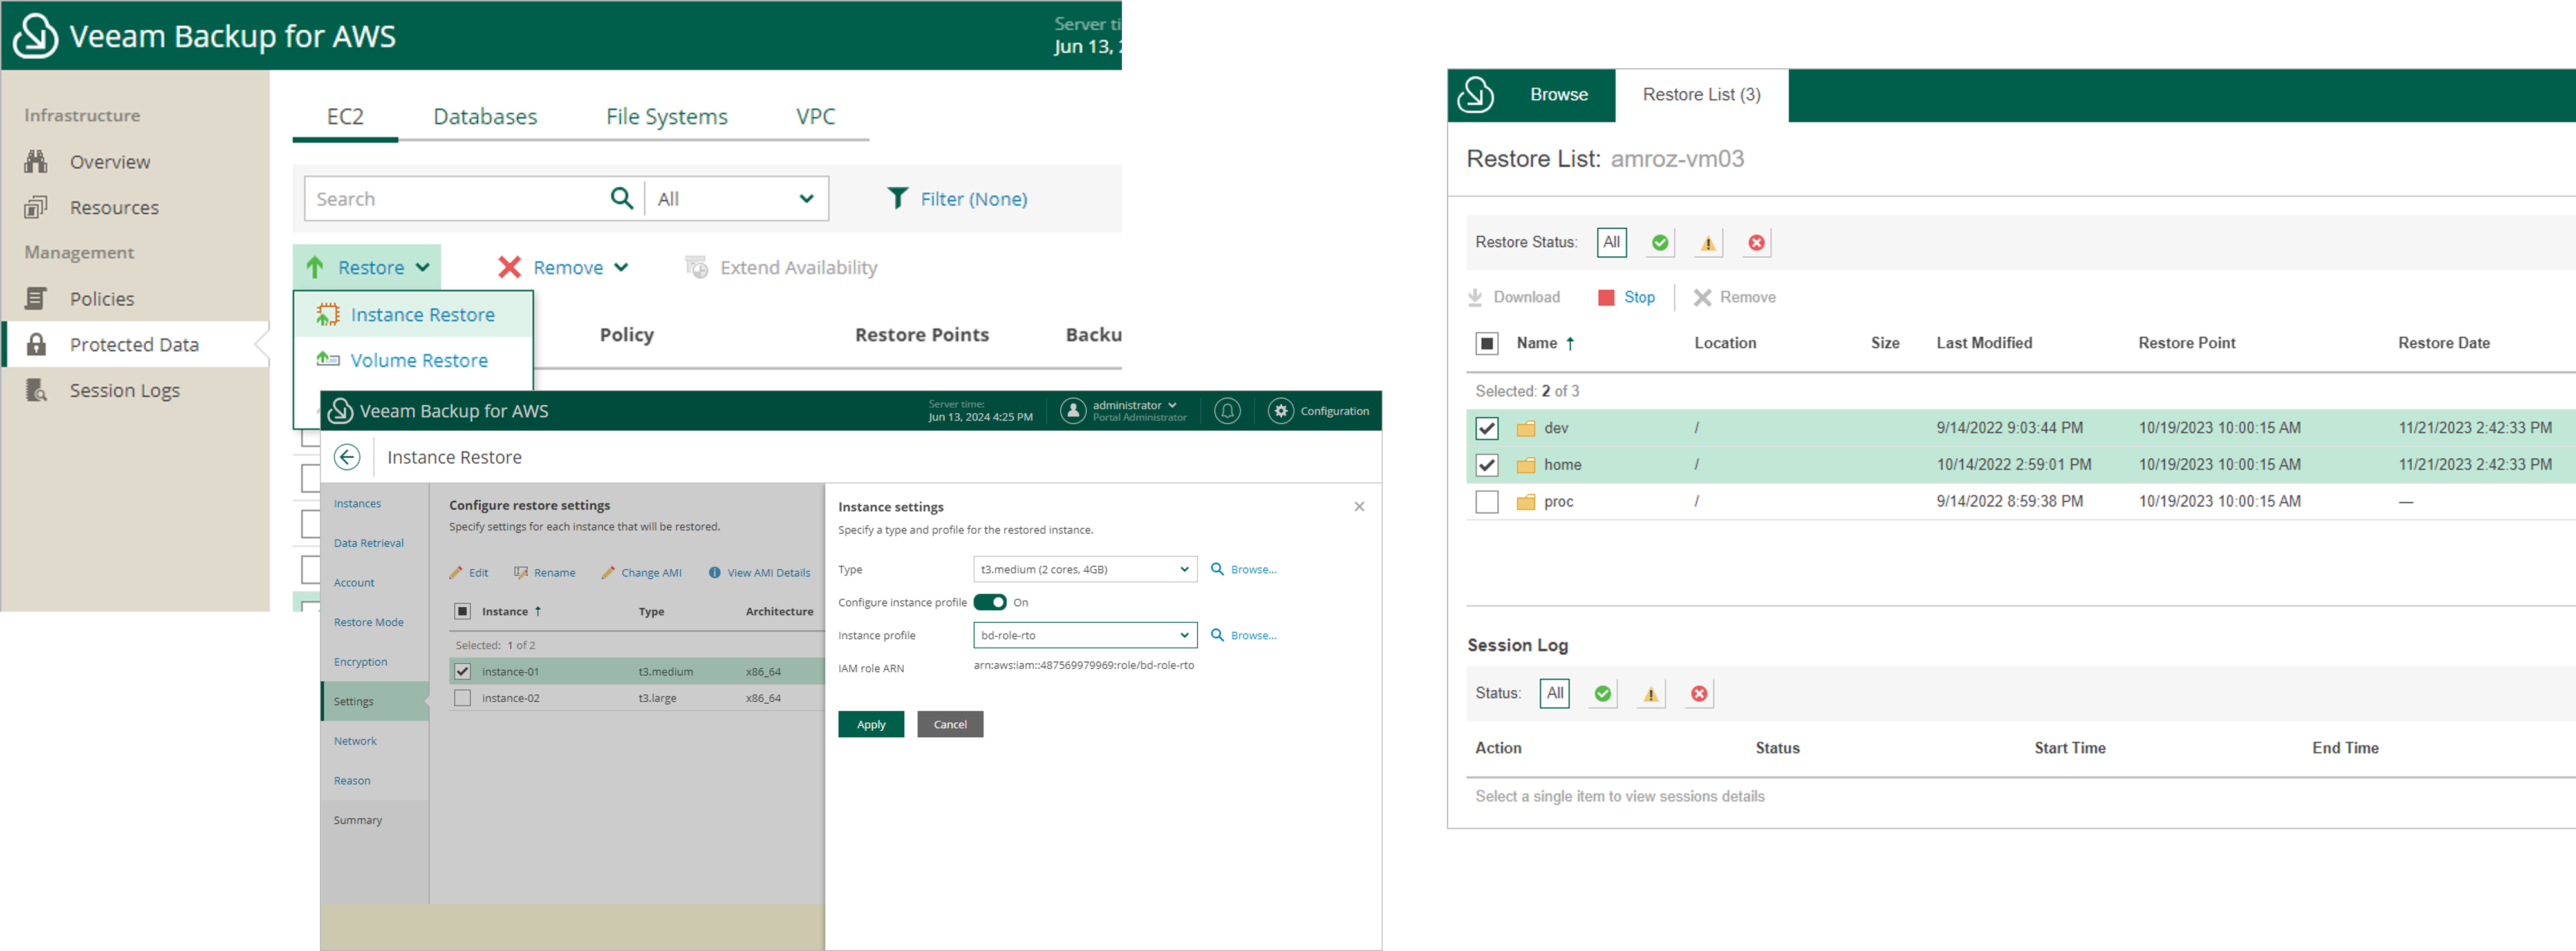This screenshot has height=951, width=2576.
Task: Click the Cancel button
Action: pyautogui.click(x=950, y=725)
